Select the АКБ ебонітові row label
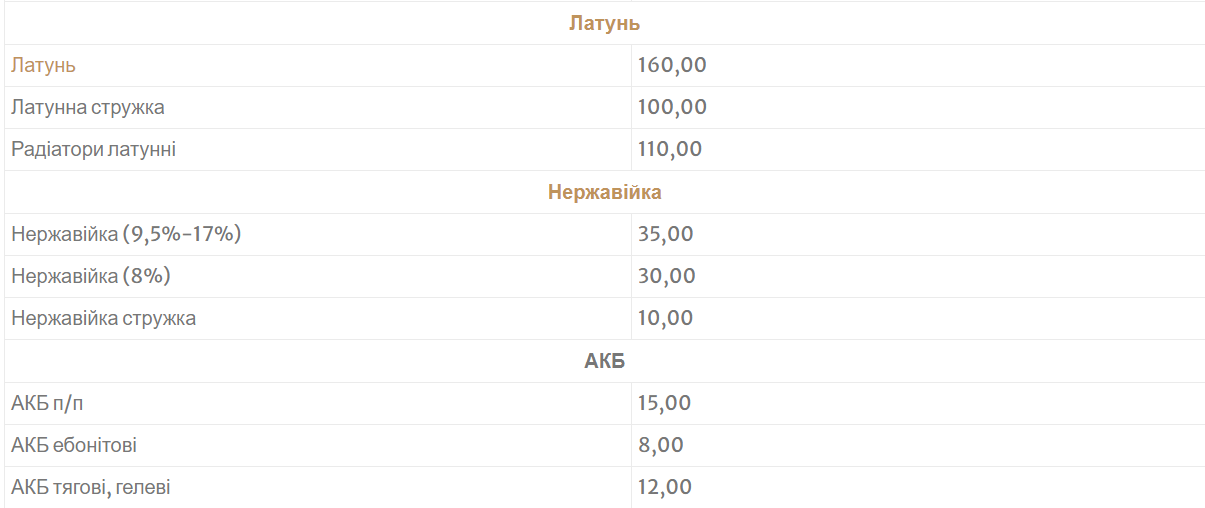The height and width of the screenshot is (508, 1205). pos(74,445)
